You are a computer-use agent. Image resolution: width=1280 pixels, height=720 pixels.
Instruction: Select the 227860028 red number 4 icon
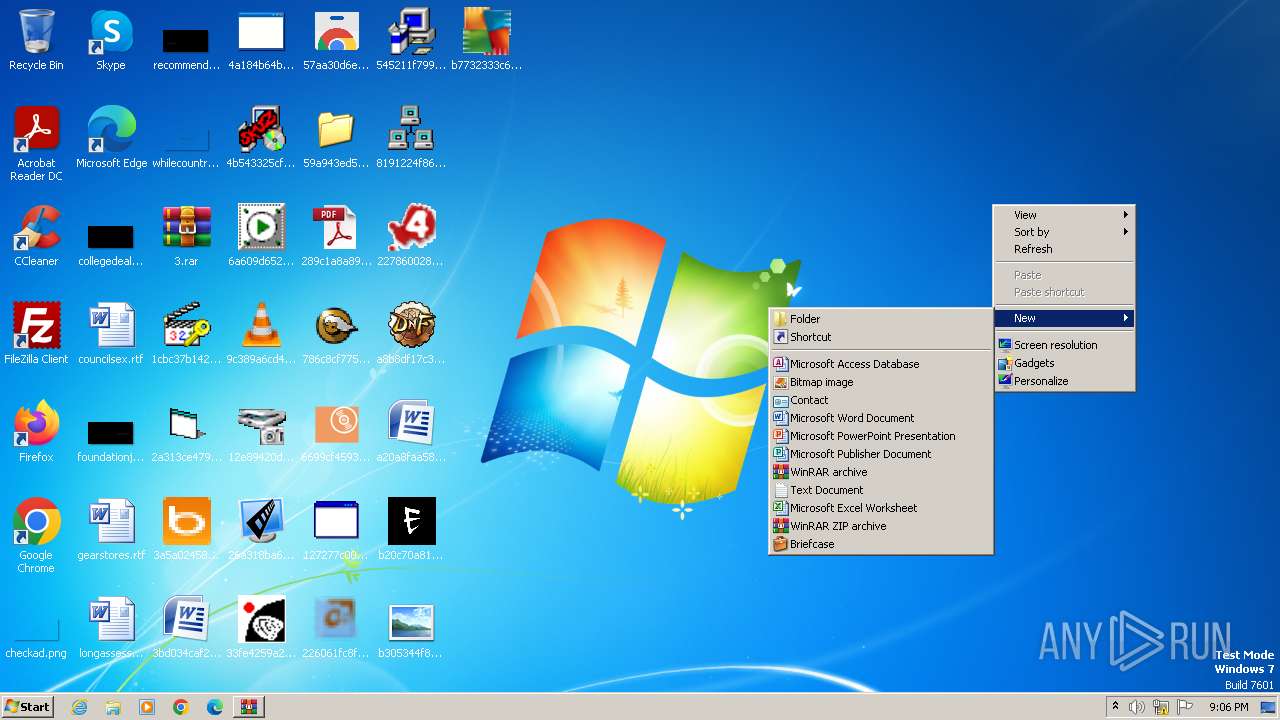click(x=411, y=236)
